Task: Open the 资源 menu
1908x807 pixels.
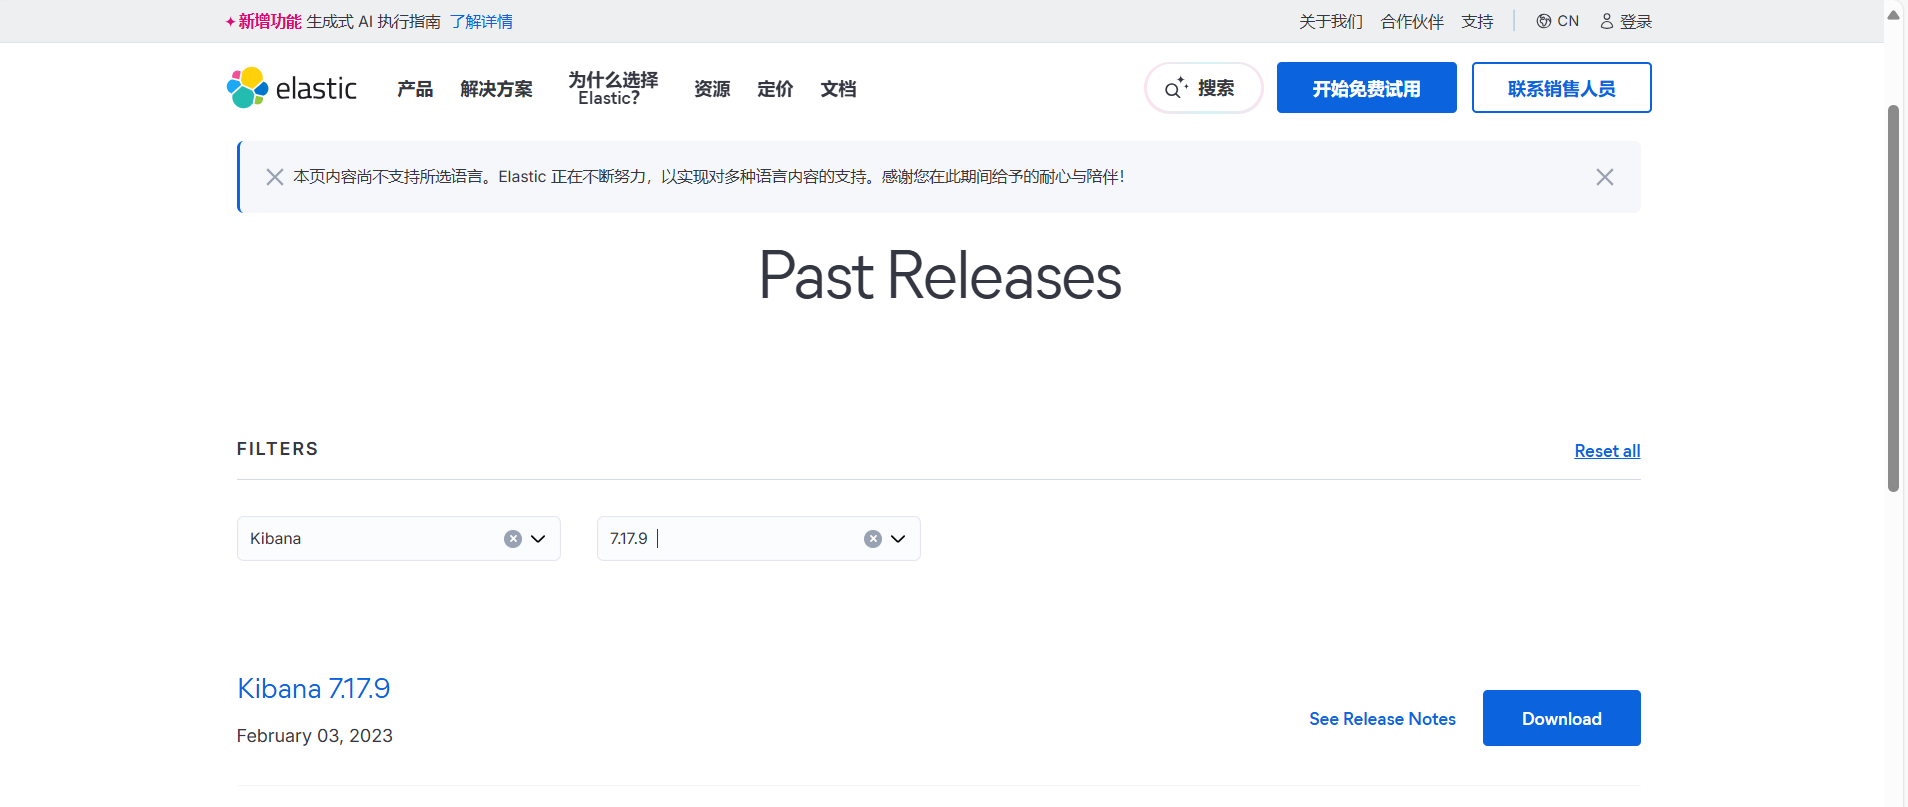Action: pyautogui.click(x=712, y=89)
